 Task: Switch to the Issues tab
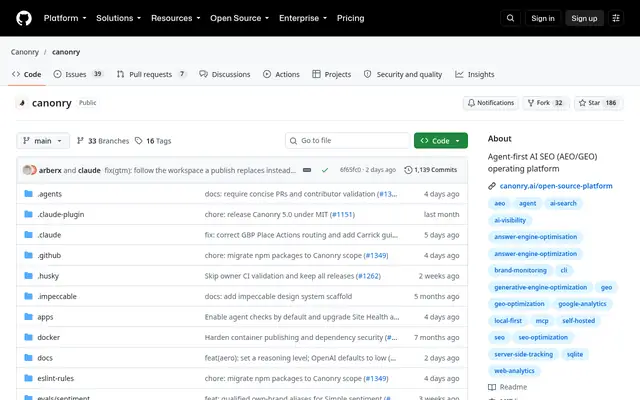78,74
